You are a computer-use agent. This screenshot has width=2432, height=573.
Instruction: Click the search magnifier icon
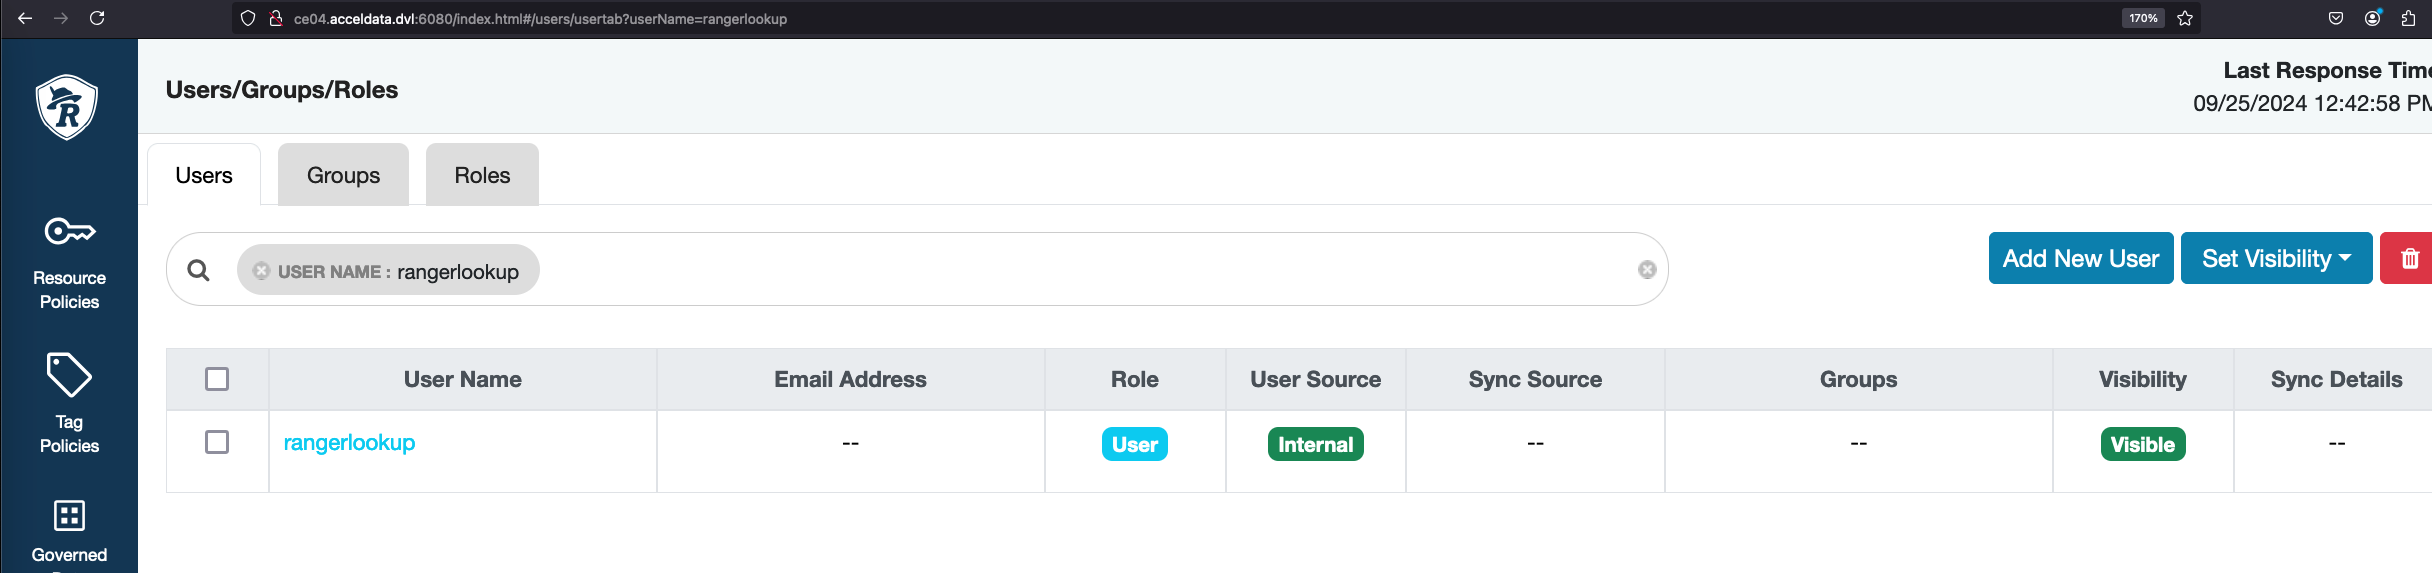pos(199,270)
